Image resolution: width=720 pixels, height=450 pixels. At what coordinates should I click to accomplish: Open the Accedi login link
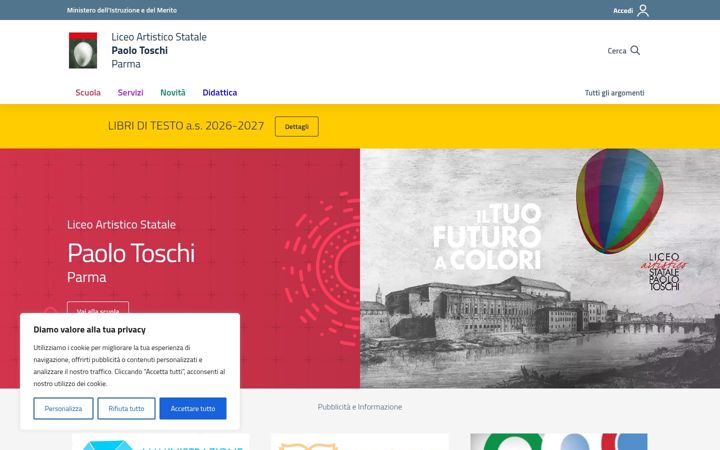[623, 11]
